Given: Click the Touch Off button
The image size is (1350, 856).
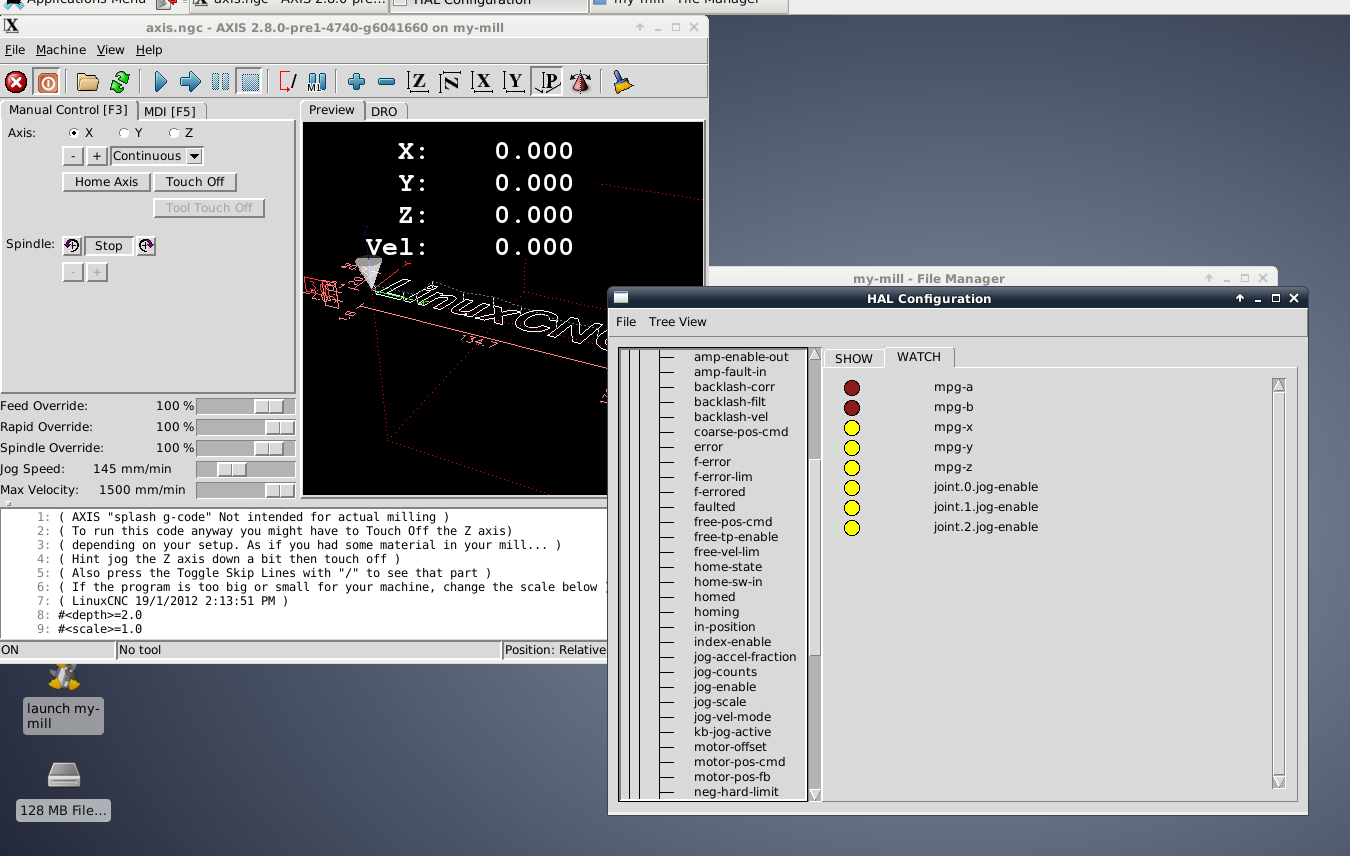Looking at the screenshot, I should click(x=195, y=182).
